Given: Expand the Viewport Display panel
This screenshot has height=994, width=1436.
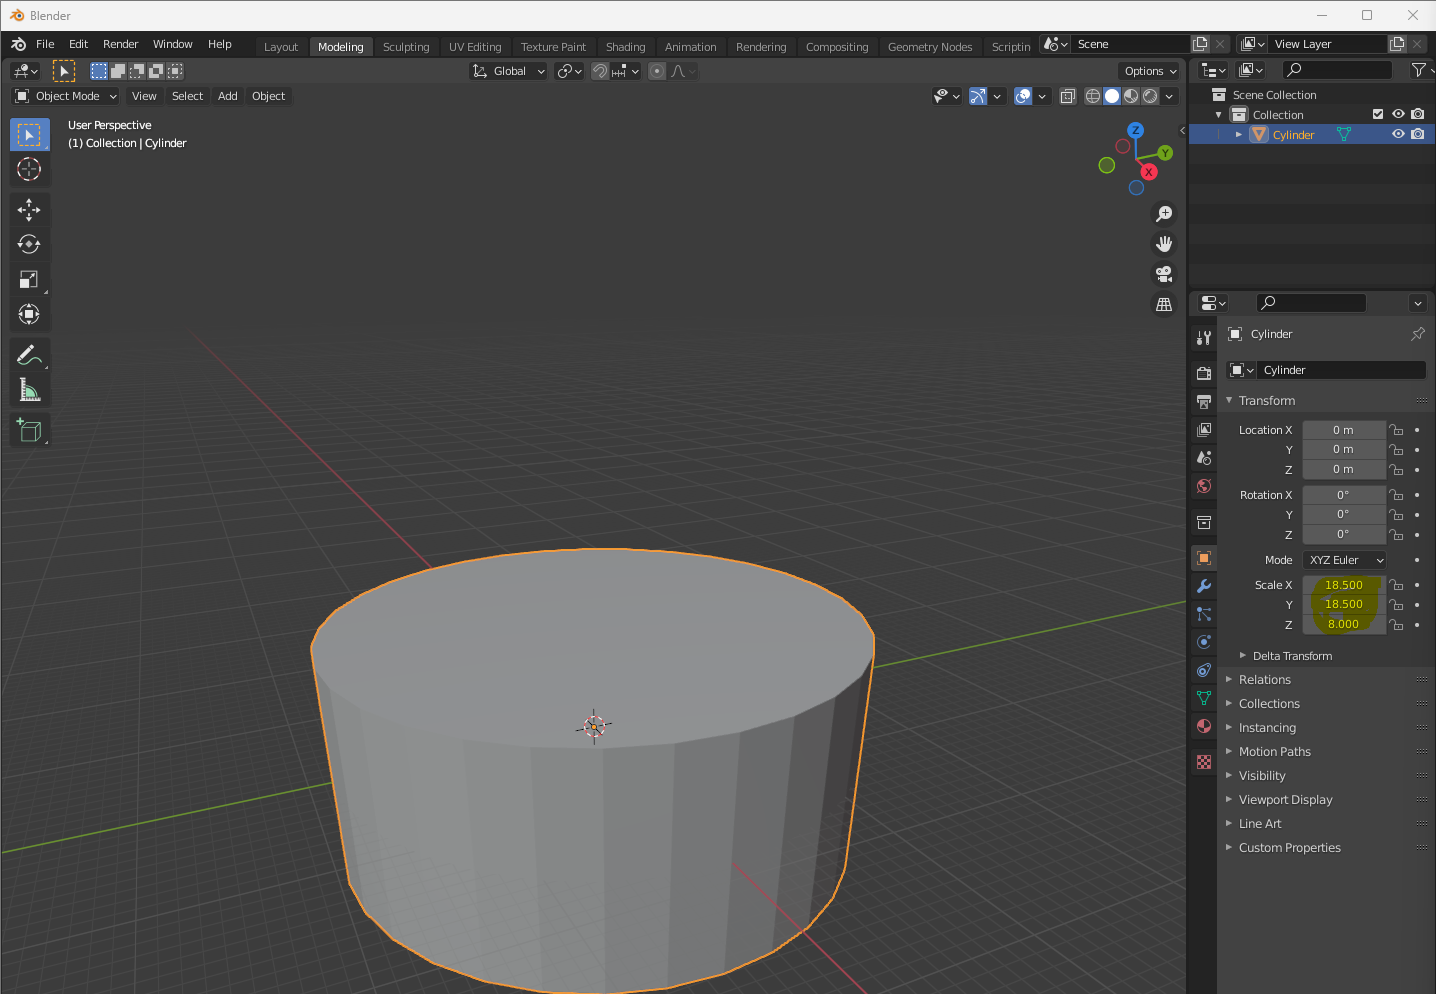Looking at the screenshot, I should (1285, 800).
